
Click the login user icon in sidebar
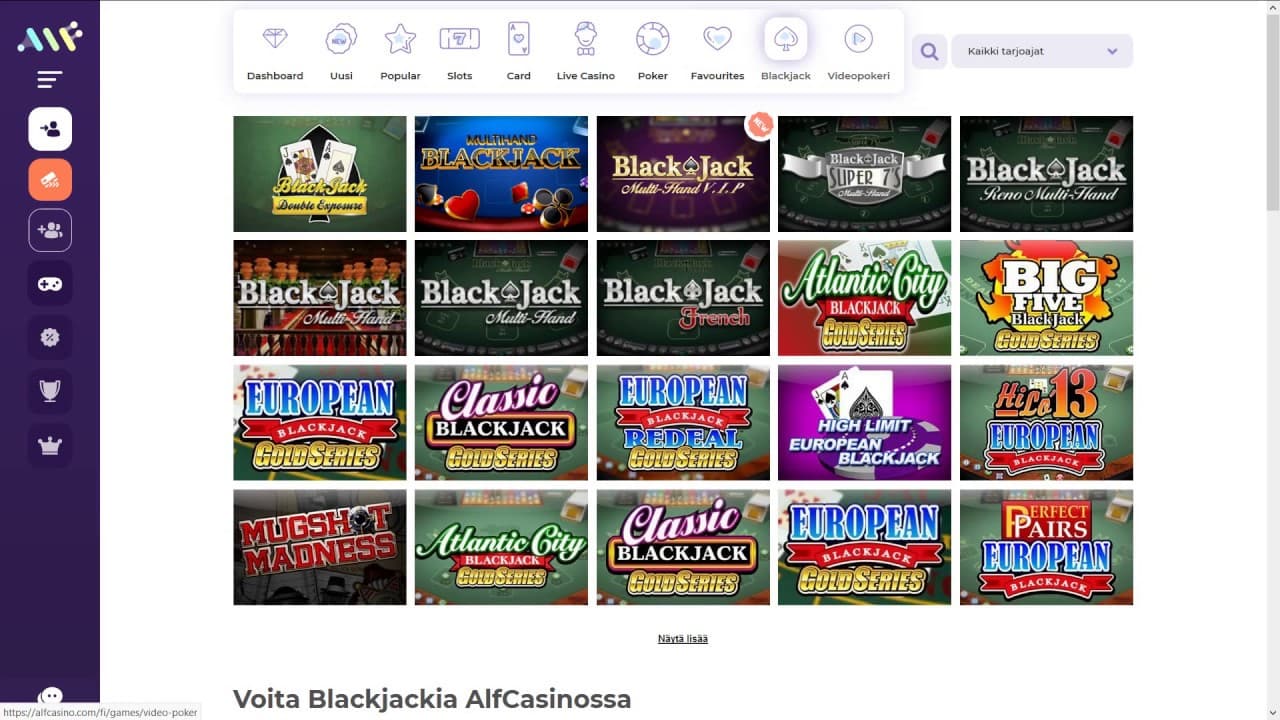[50, 129]
